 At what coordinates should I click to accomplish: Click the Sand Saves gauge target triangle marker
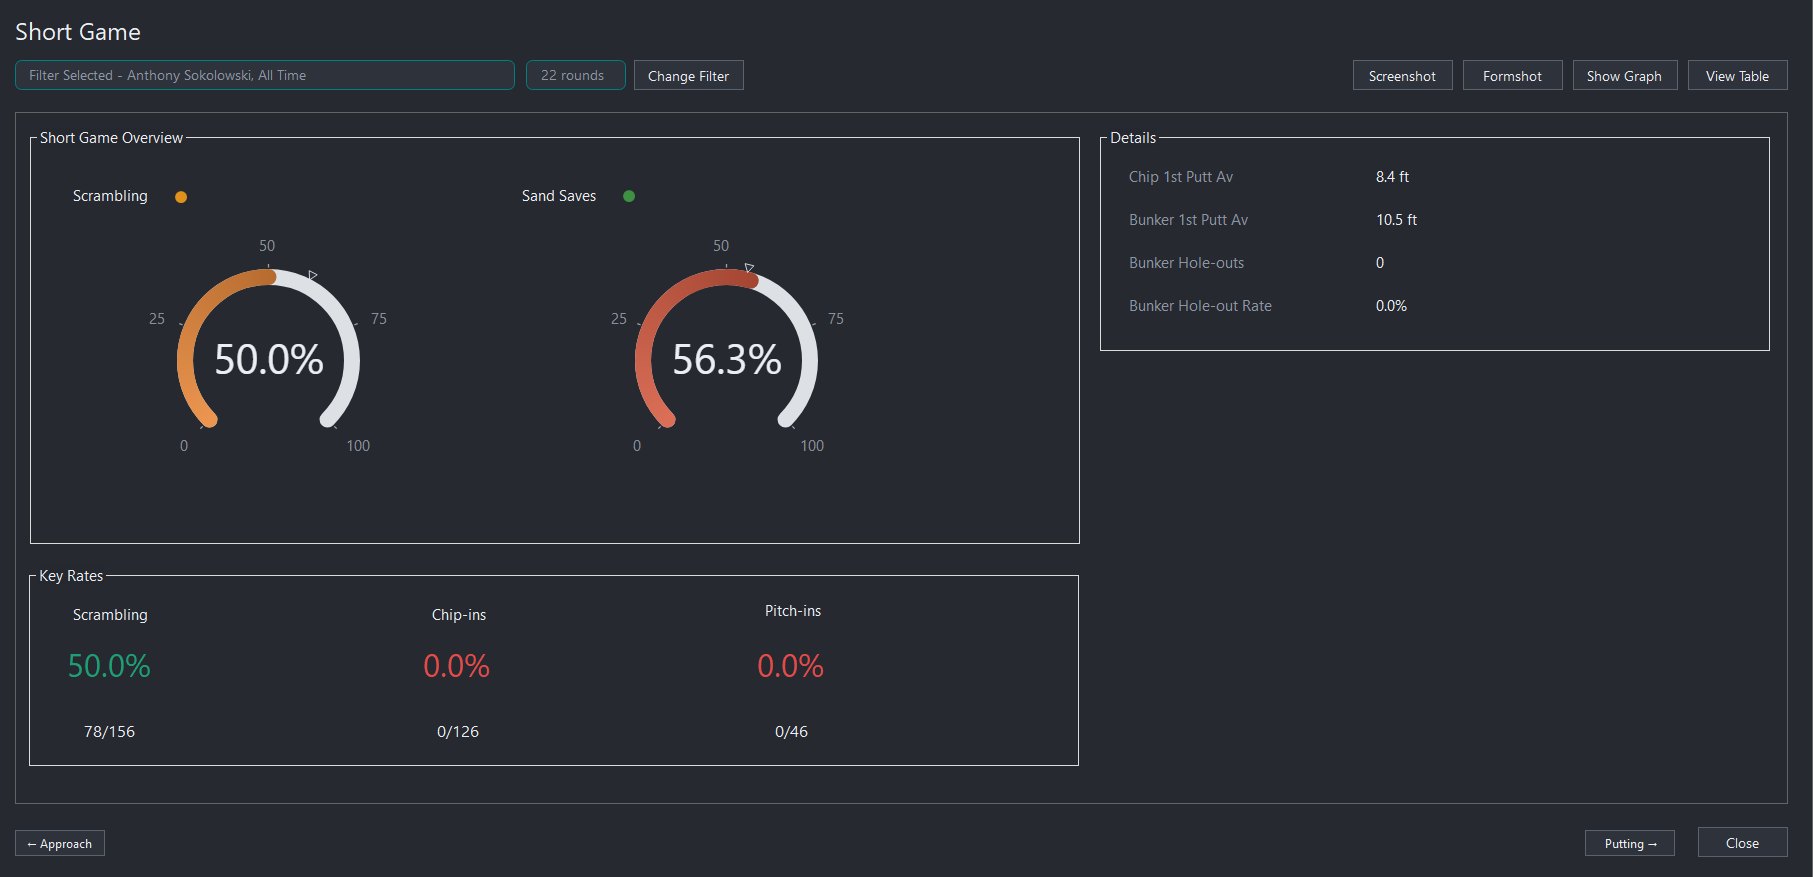coord(749,268)
